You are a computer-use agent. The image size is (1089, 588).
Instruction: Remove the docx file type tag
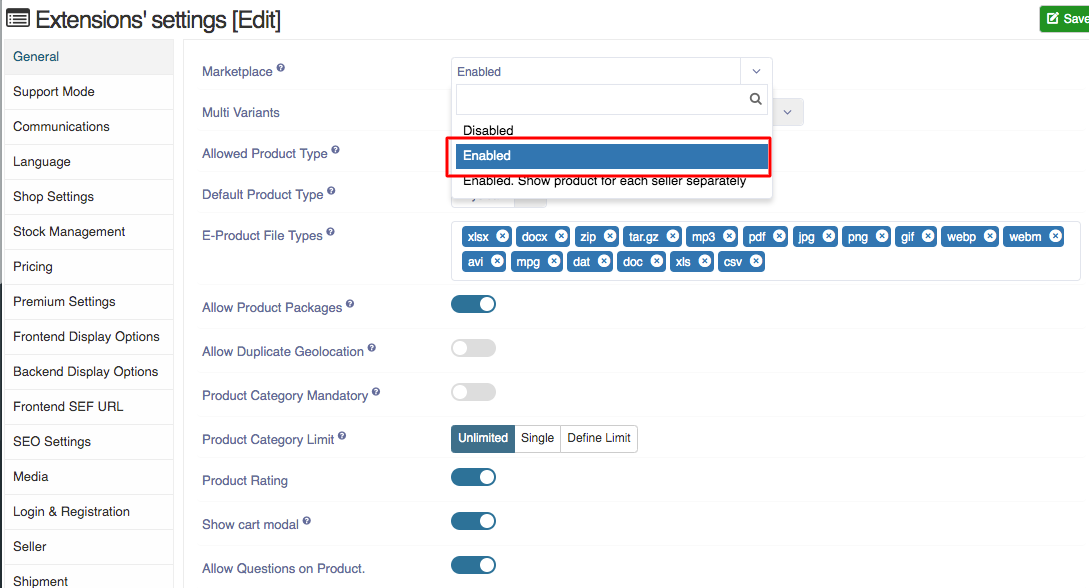[x=561, y=236]
